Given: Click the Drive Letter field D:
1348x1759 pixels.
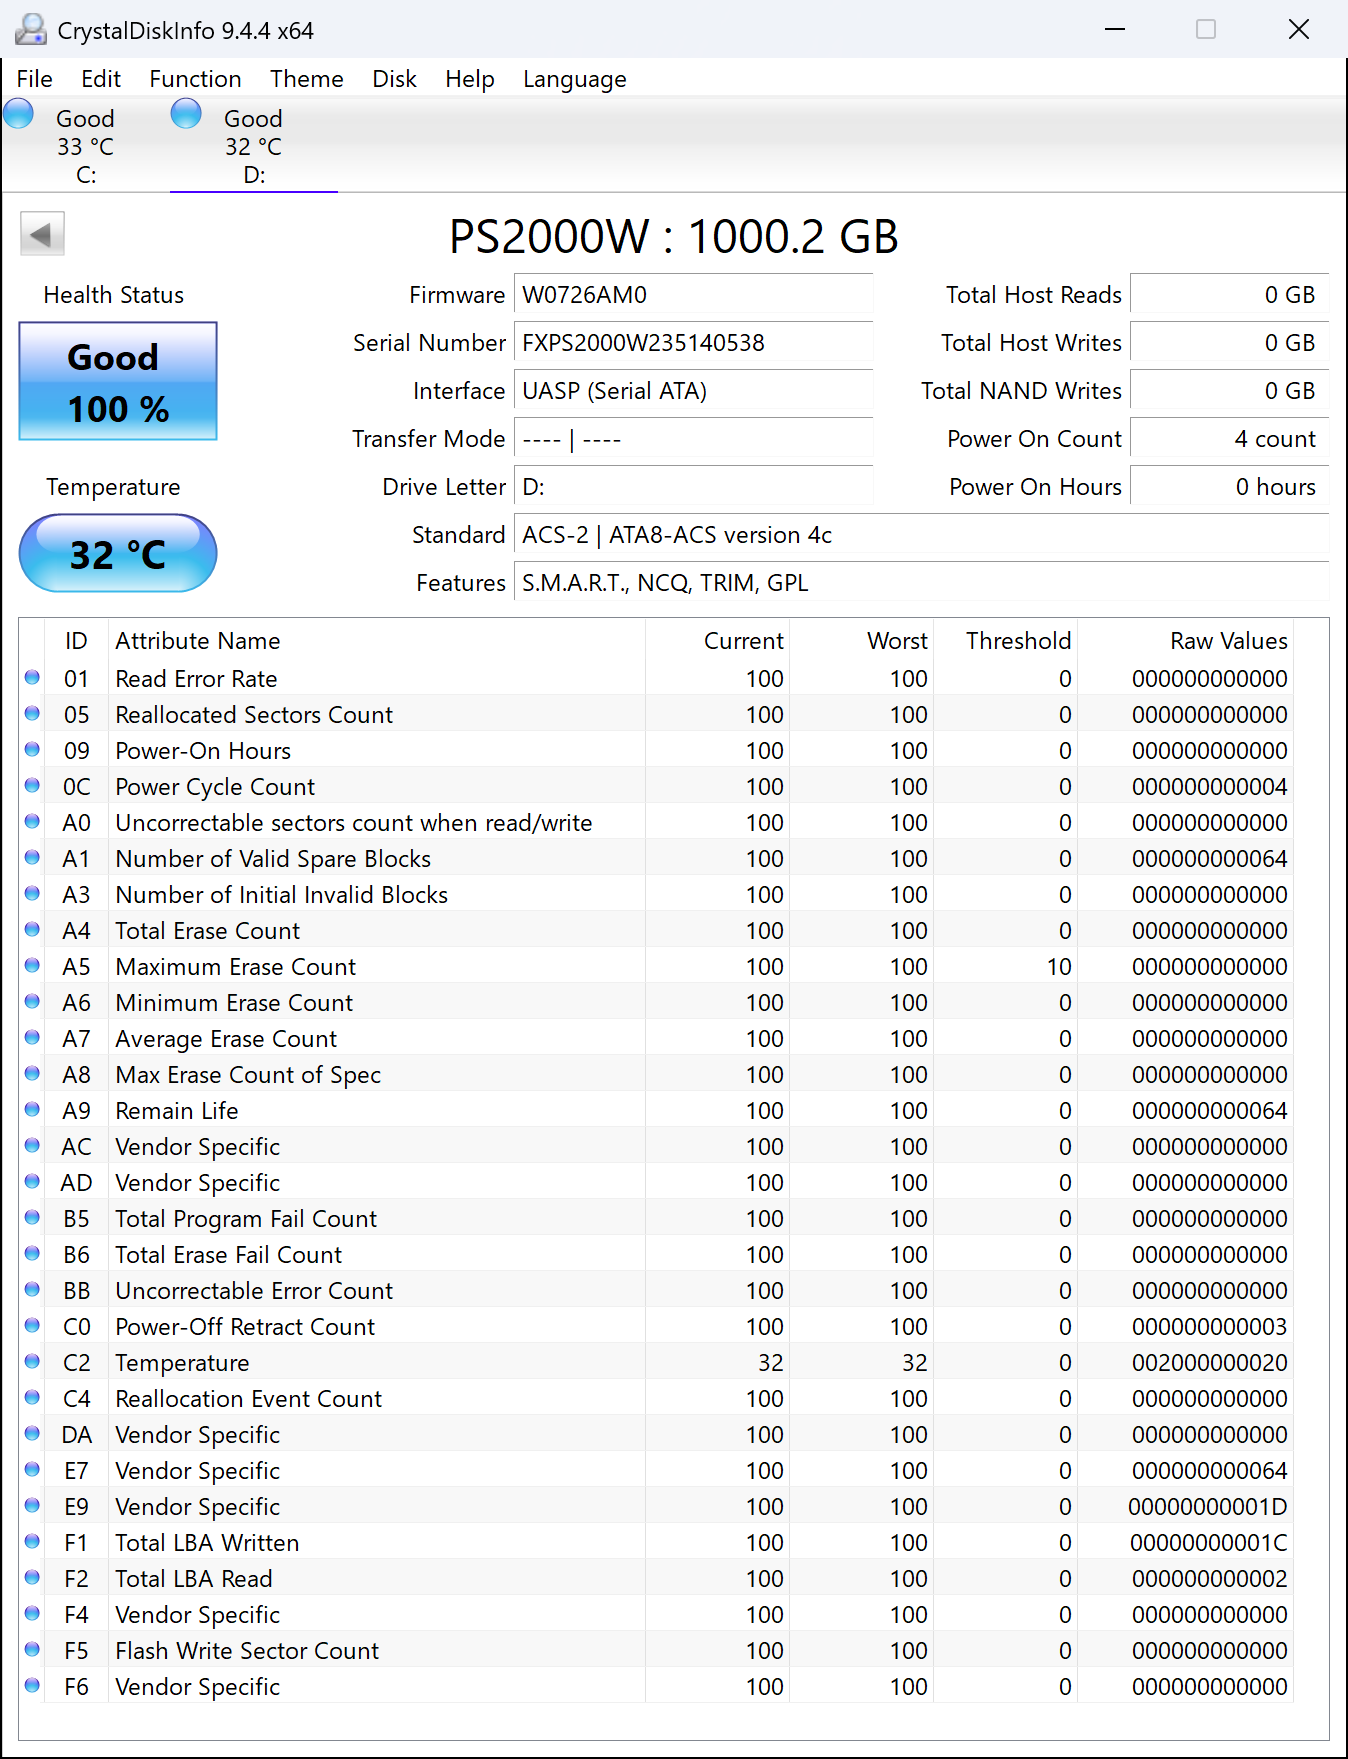Looking at the screenshot, I should pos(693,487).
